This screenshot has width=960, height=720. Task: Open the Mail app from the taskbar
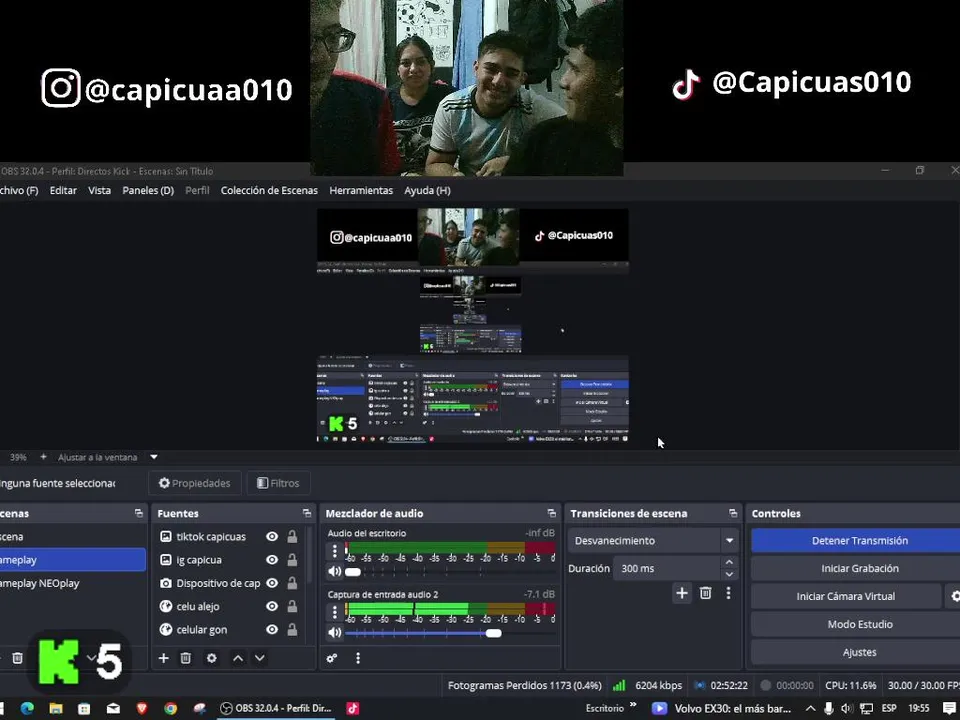click(113, 708)
